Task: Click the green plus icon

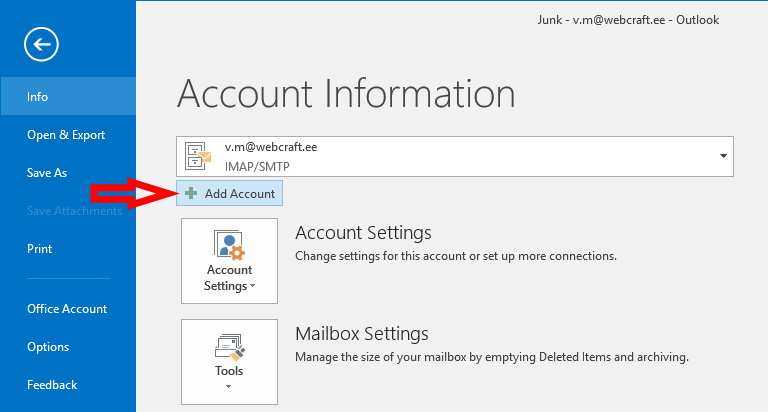Action: coord(191,194)
